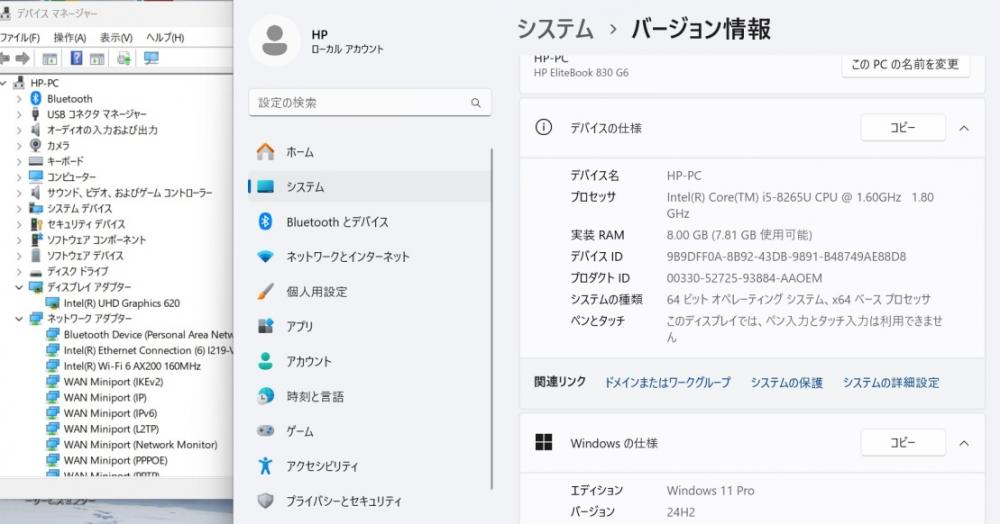
Task: Open 時刻と言語 settings page
Action: (x=370, y=397)
